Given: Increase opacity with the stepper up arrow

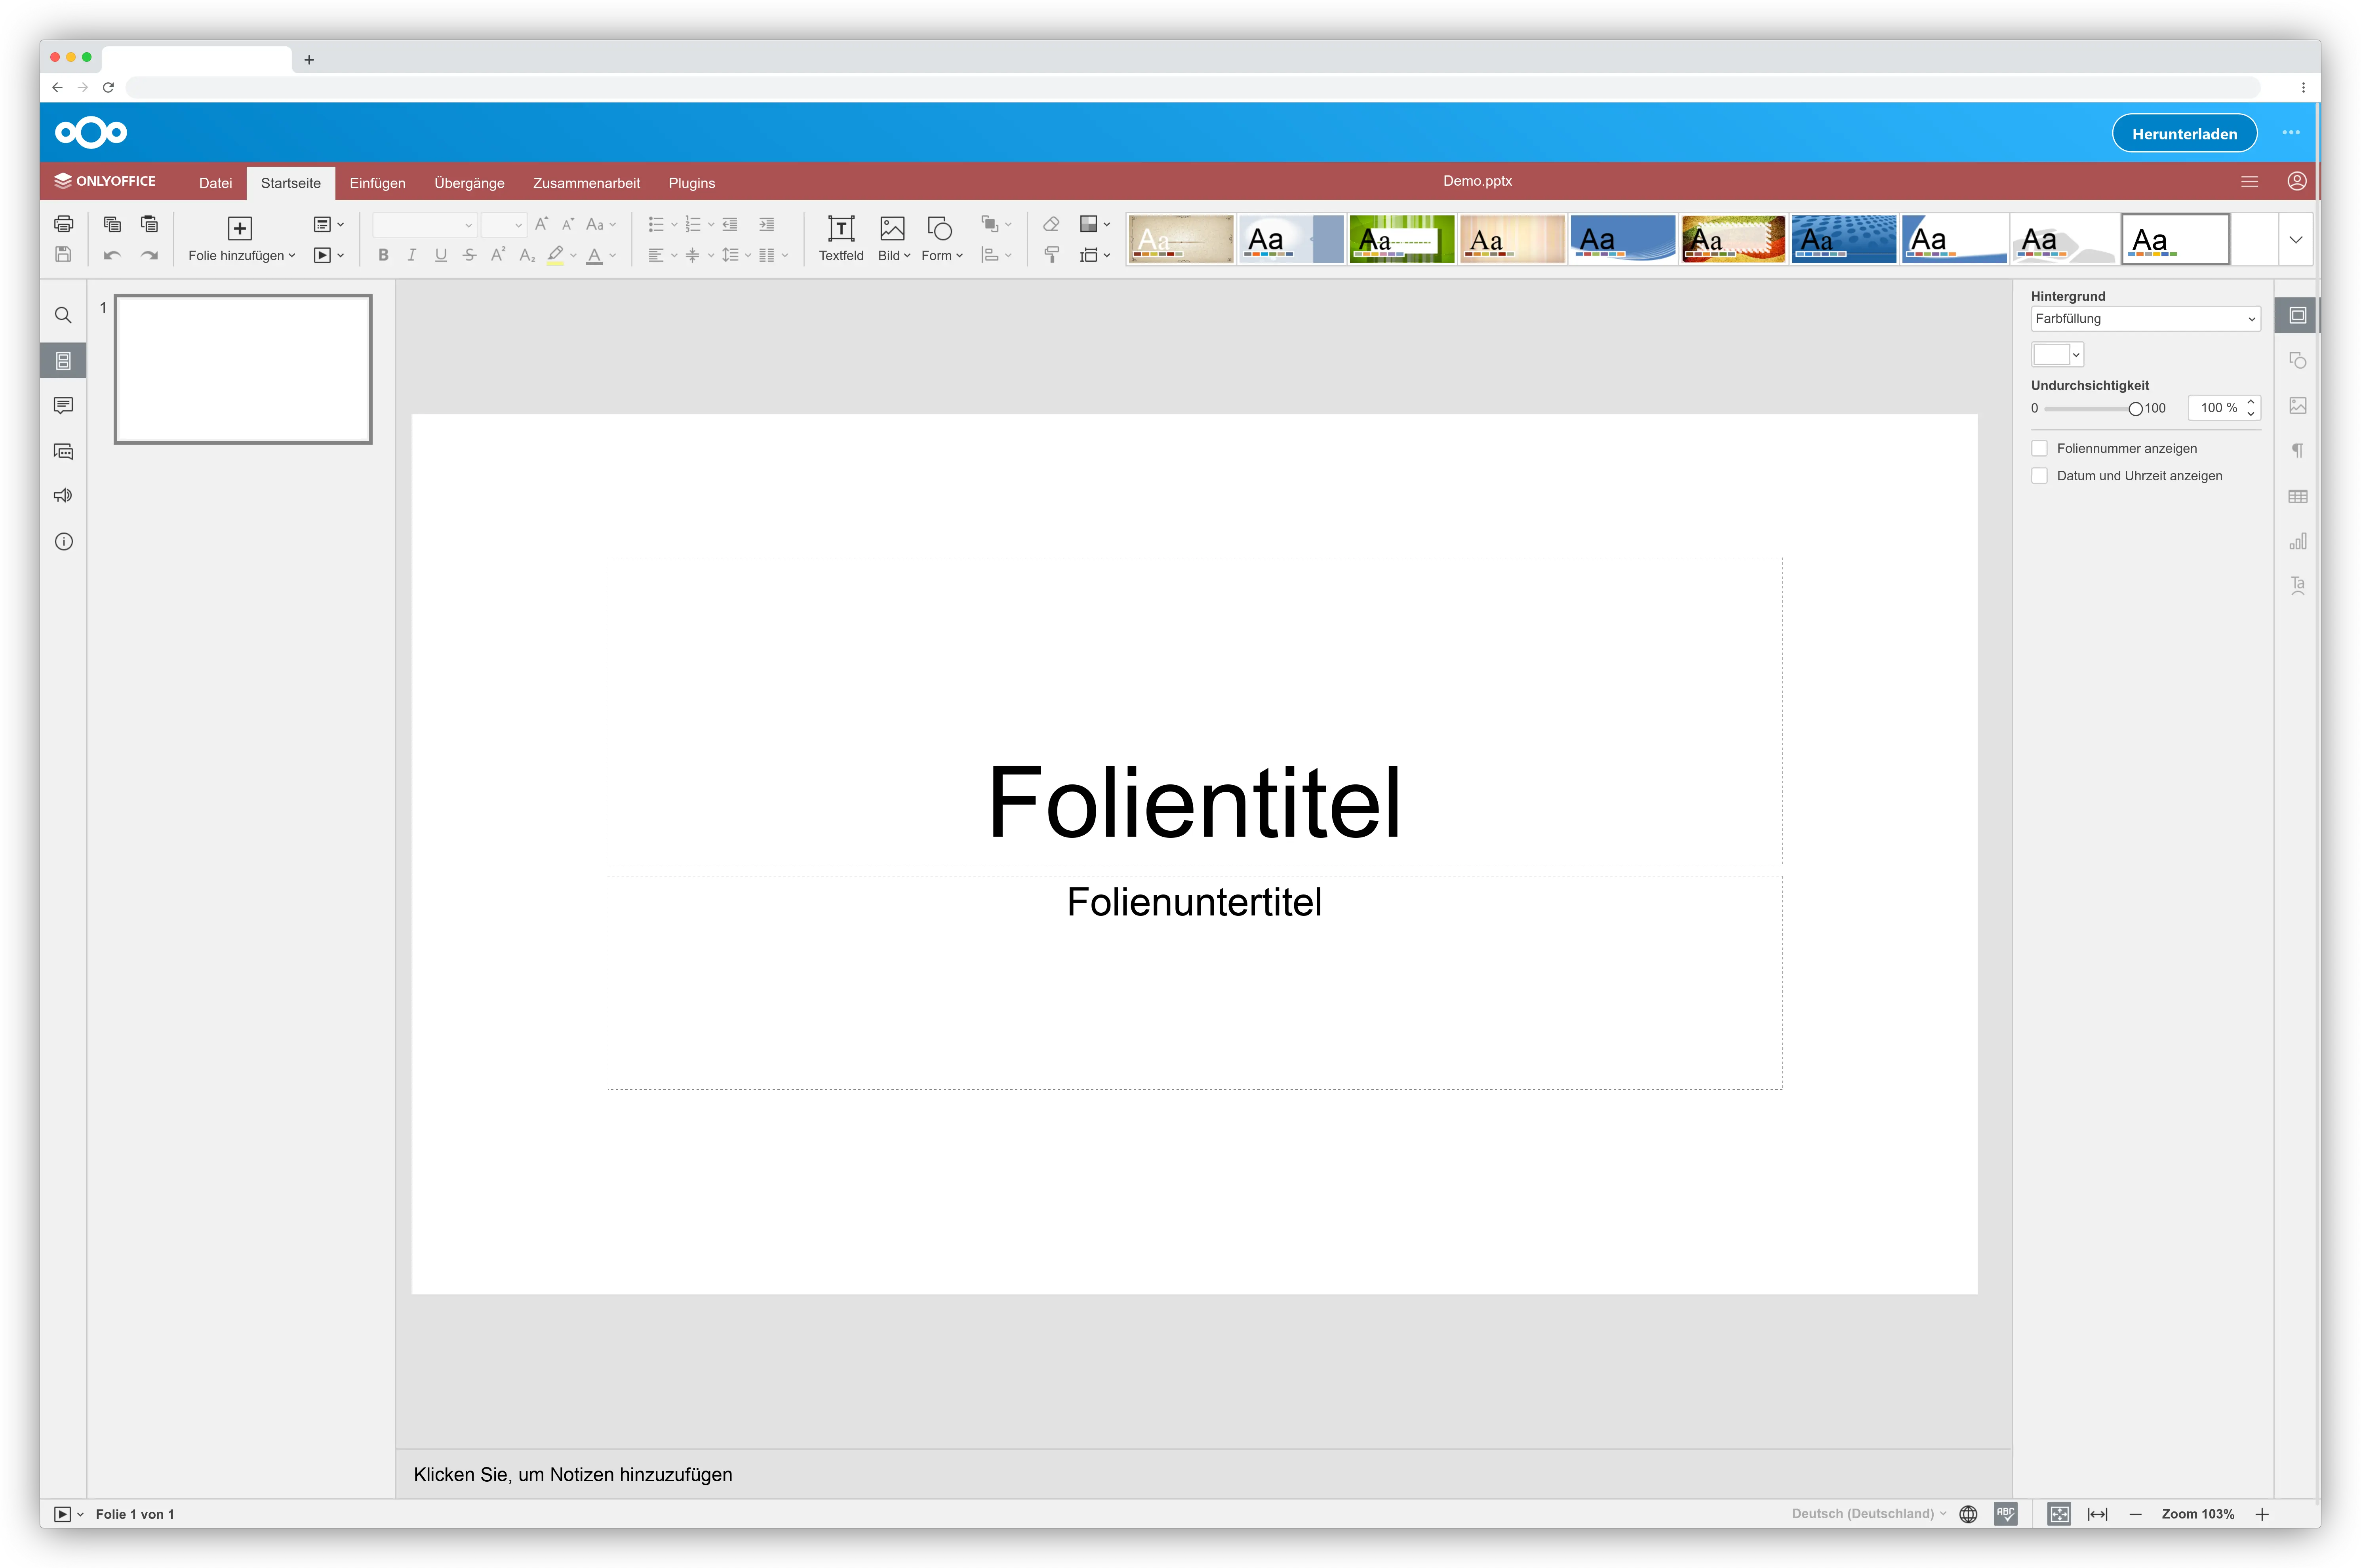Looking at the screenshot, I should coord(2251,402).
